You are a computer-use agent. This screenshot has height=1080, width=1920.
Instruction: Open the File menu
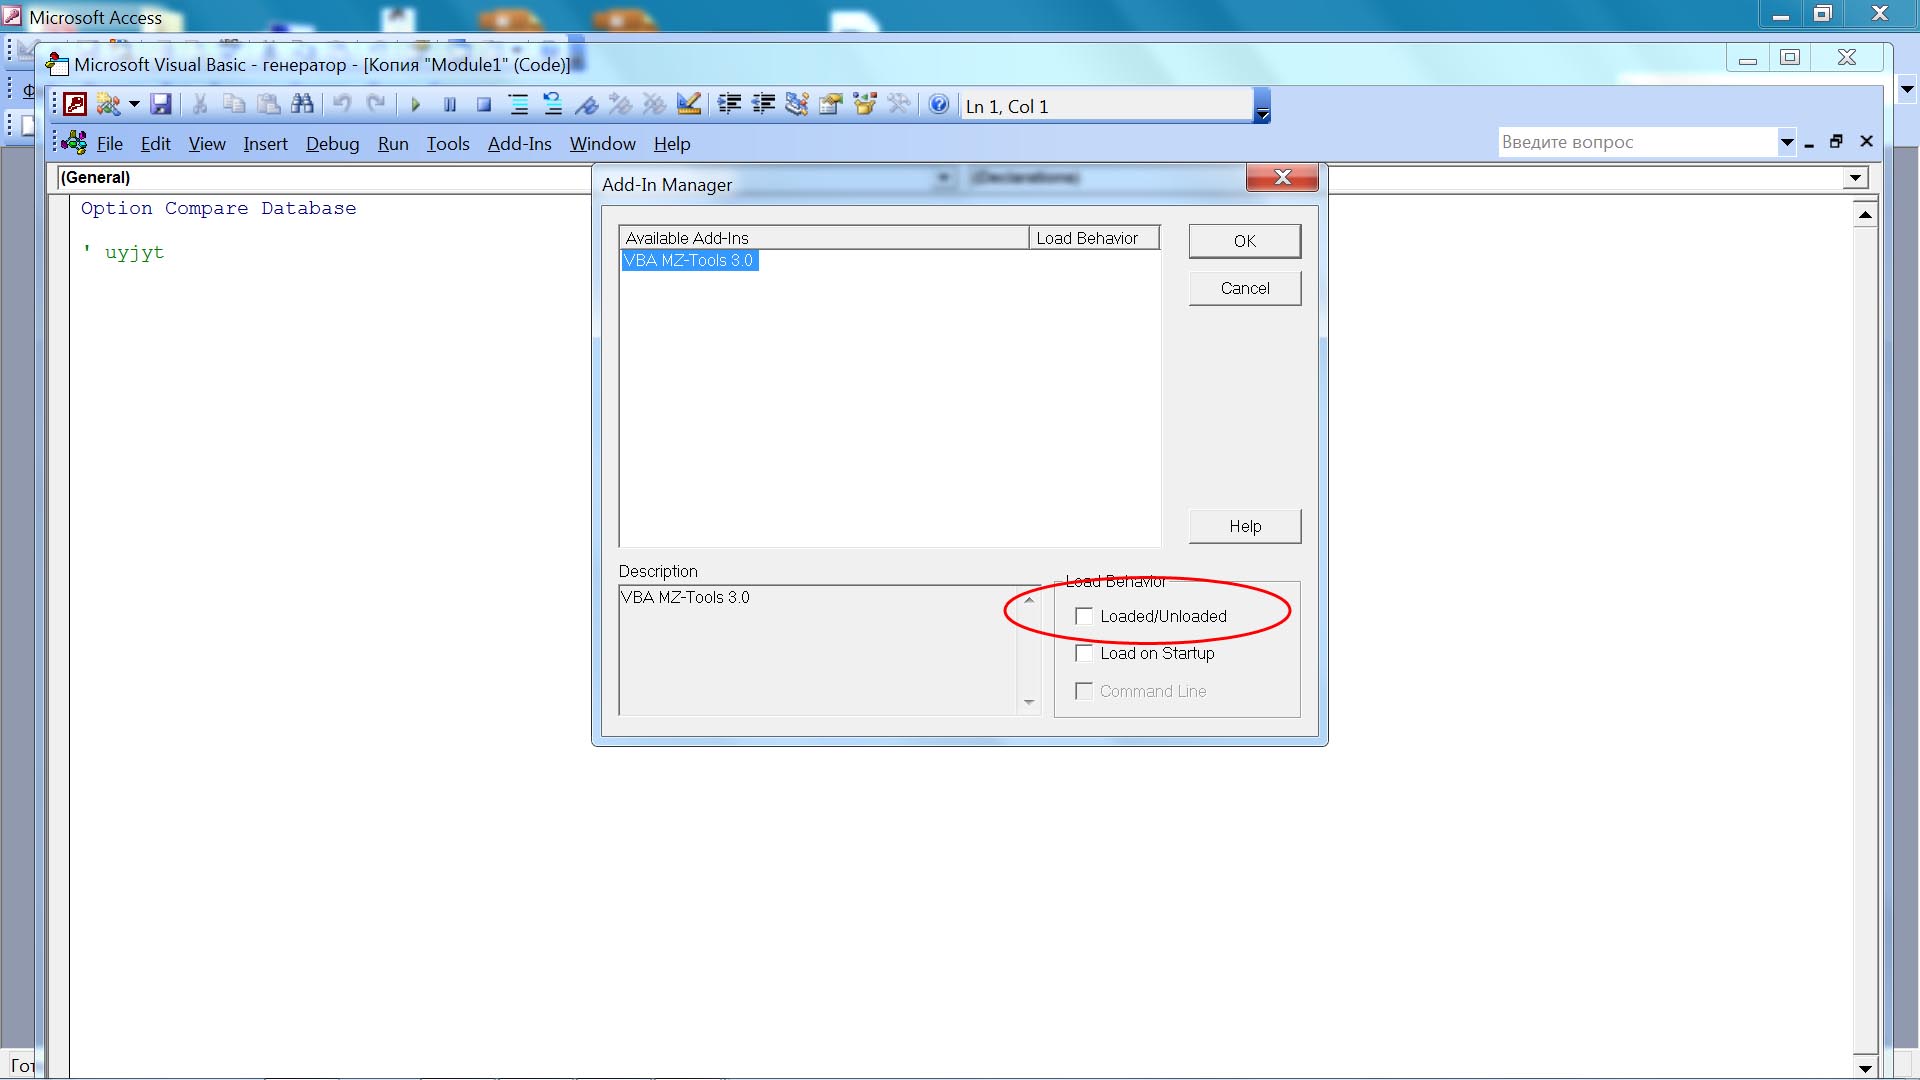click(110, 144)
